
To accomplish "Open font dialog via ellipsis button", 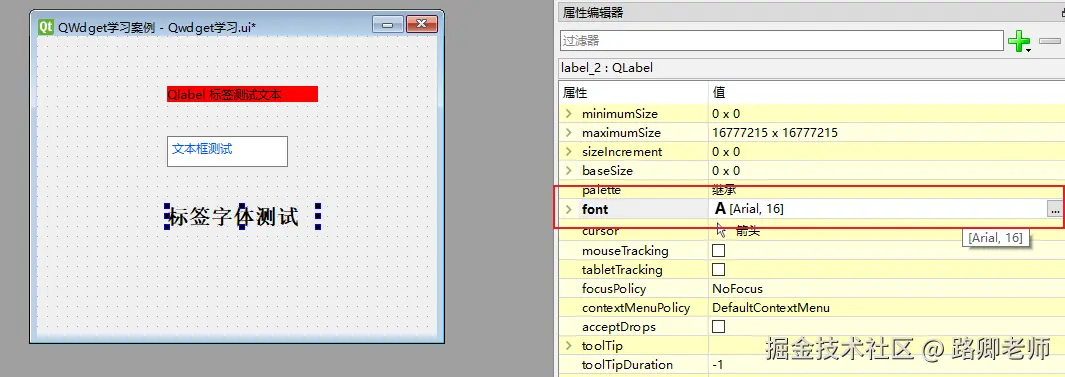I will click(1054, 210).
